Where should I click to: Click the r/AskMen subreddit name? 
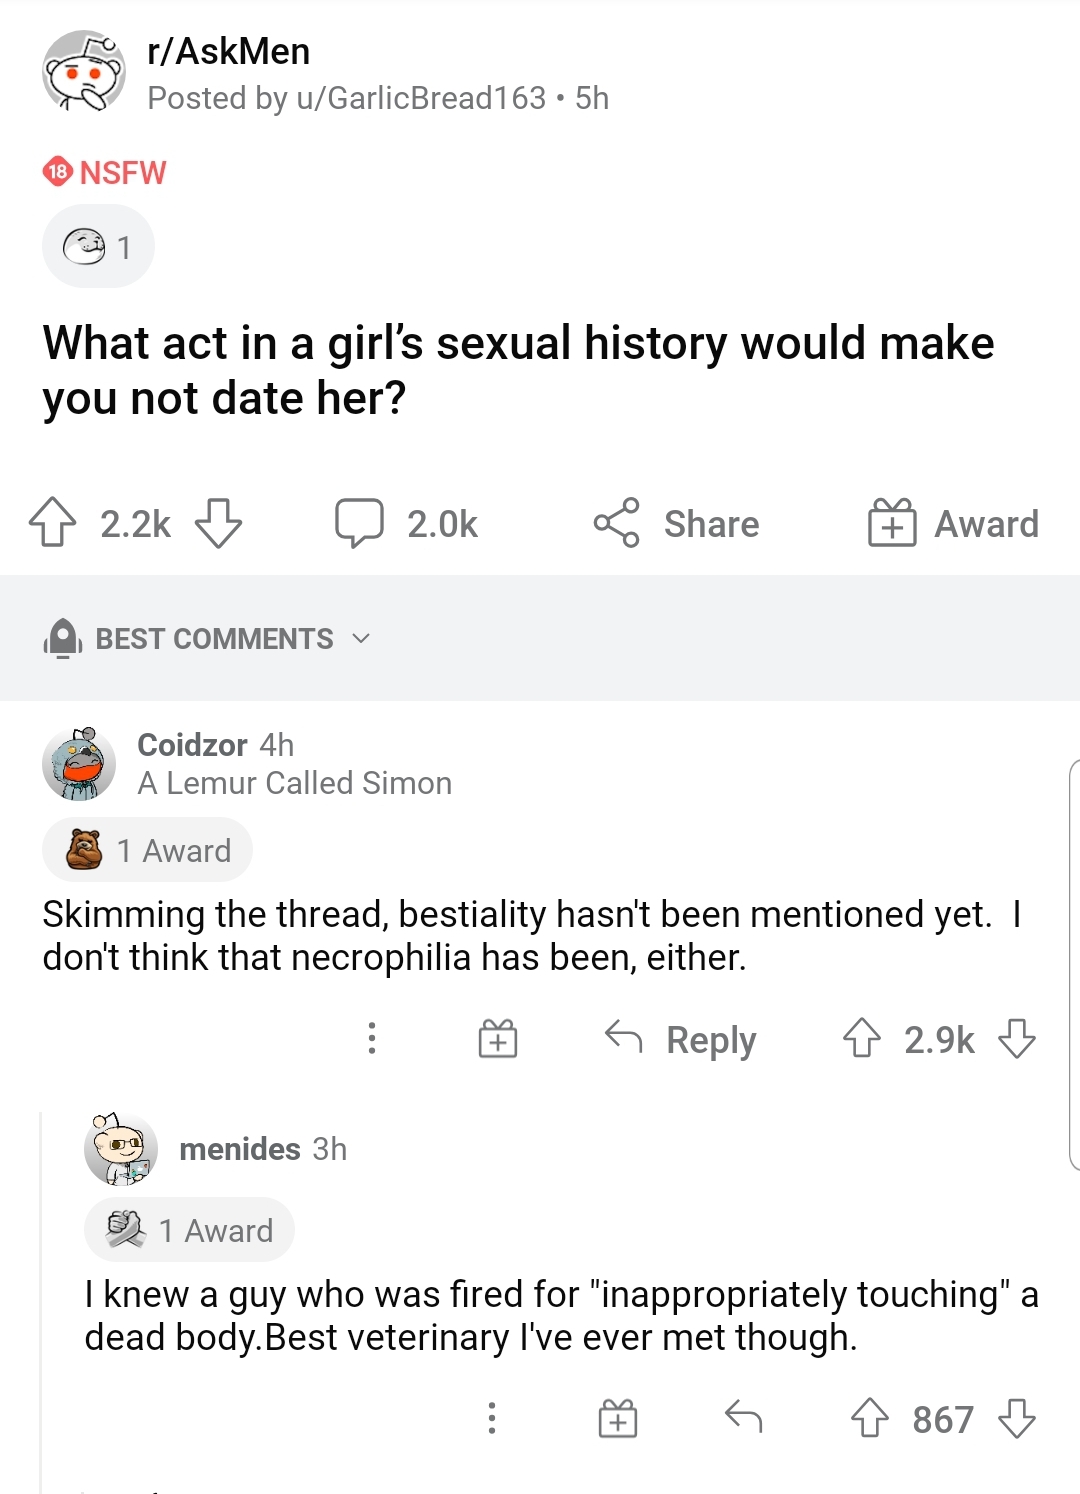coord(231,51)
